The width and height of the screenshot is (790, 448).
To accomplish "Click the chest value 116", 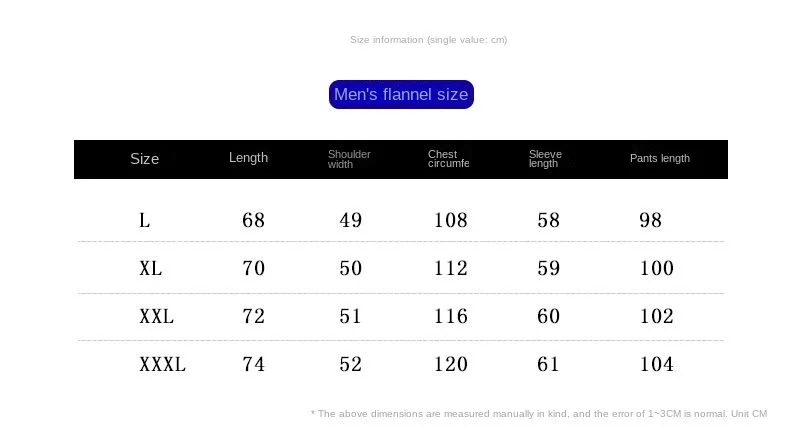I will pos(451,316).
